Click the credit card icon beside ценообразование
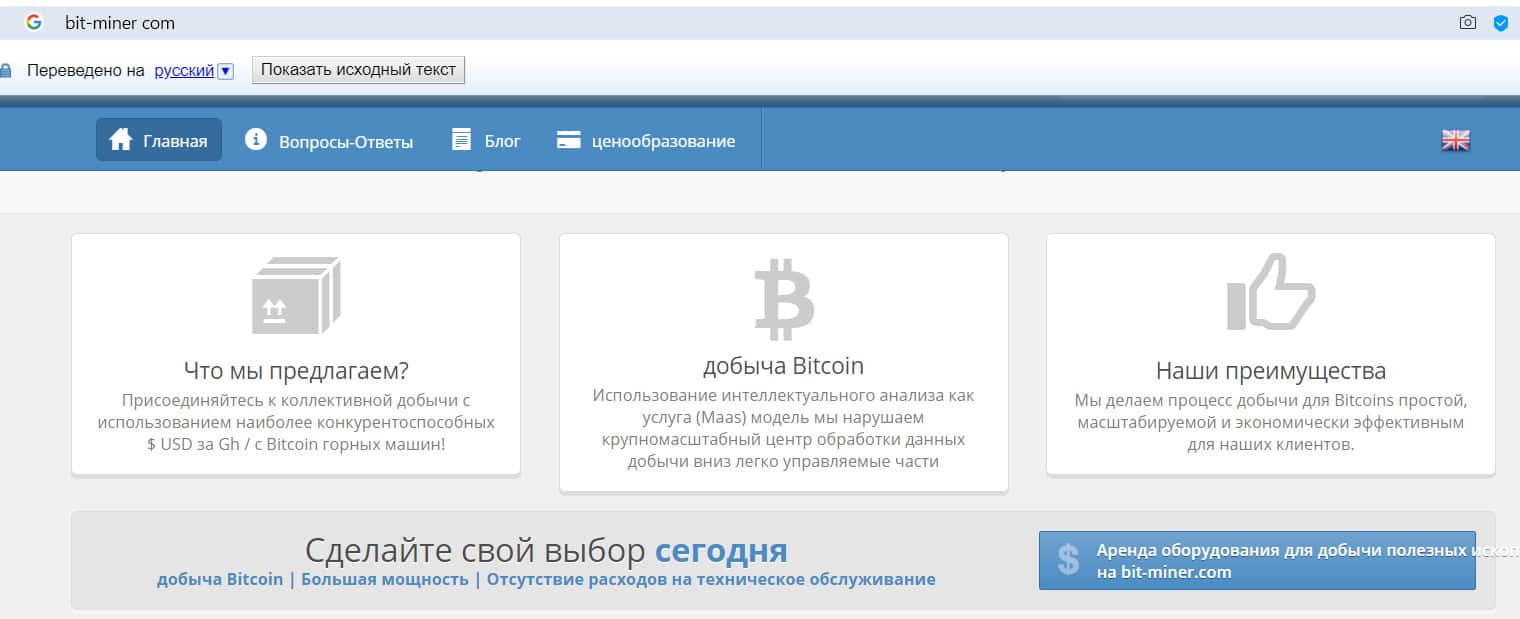Viewport: 1520px width, 619px height. (x=569, y=140)
